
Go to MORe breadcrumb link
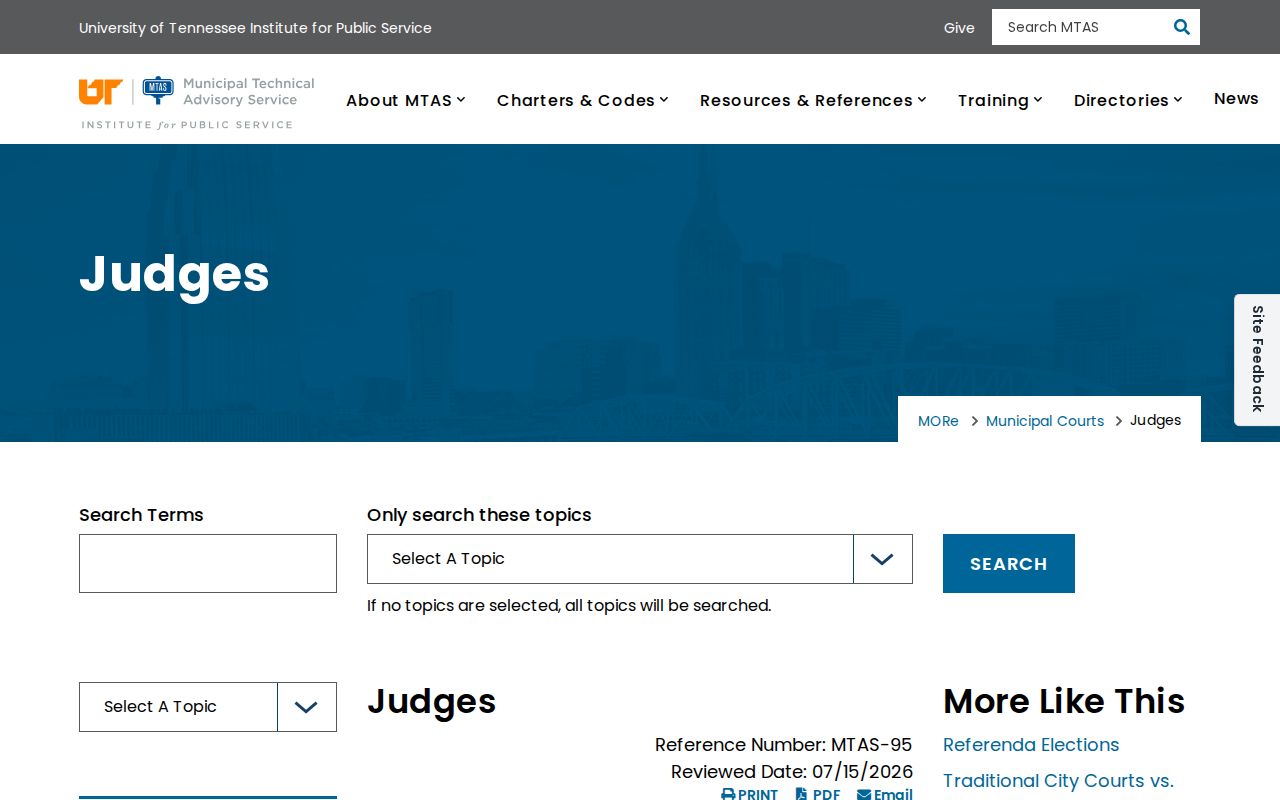tap(938, 421)
